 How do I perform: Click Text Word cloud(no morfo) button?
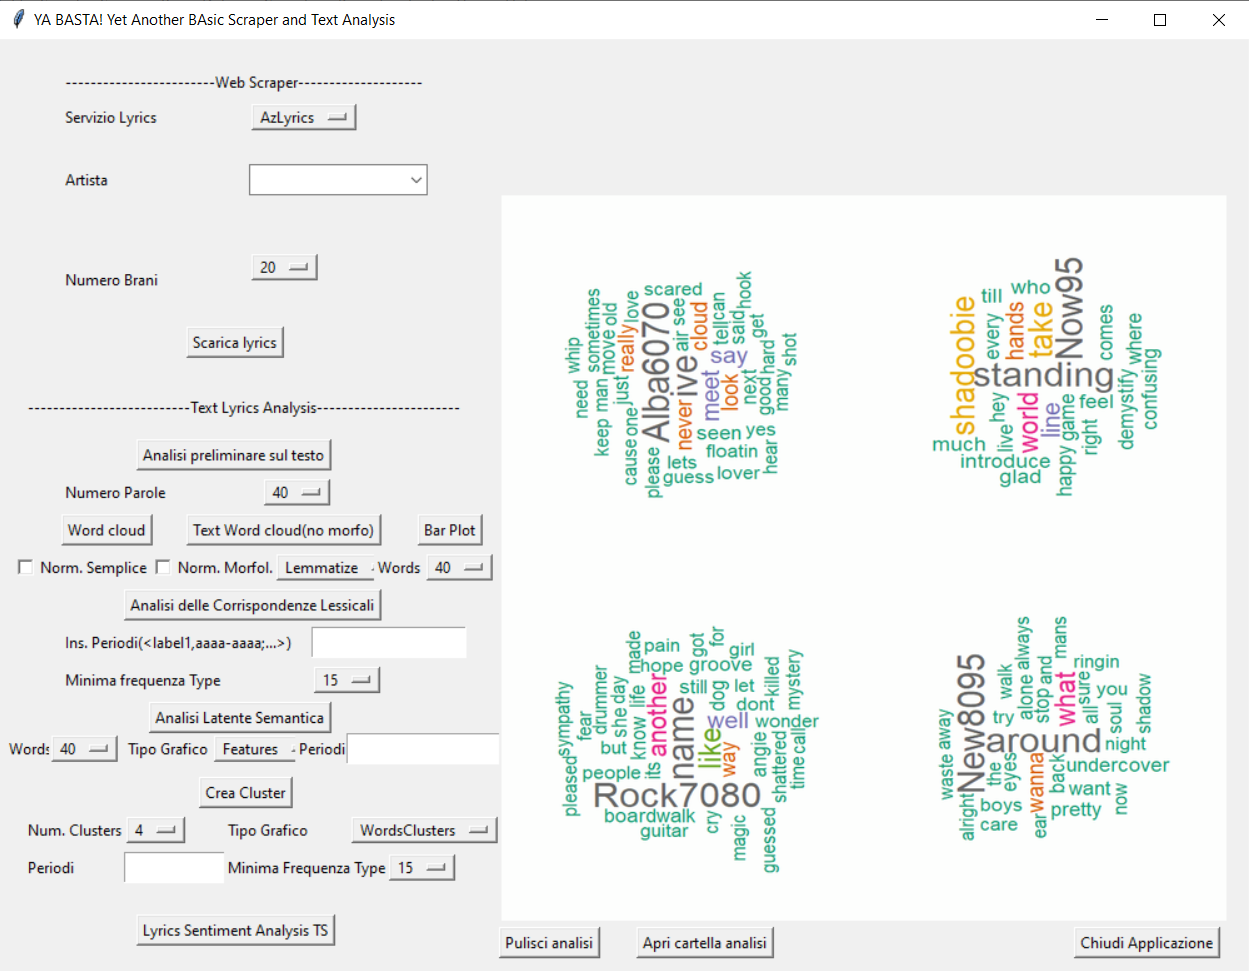tap(283, 530)
